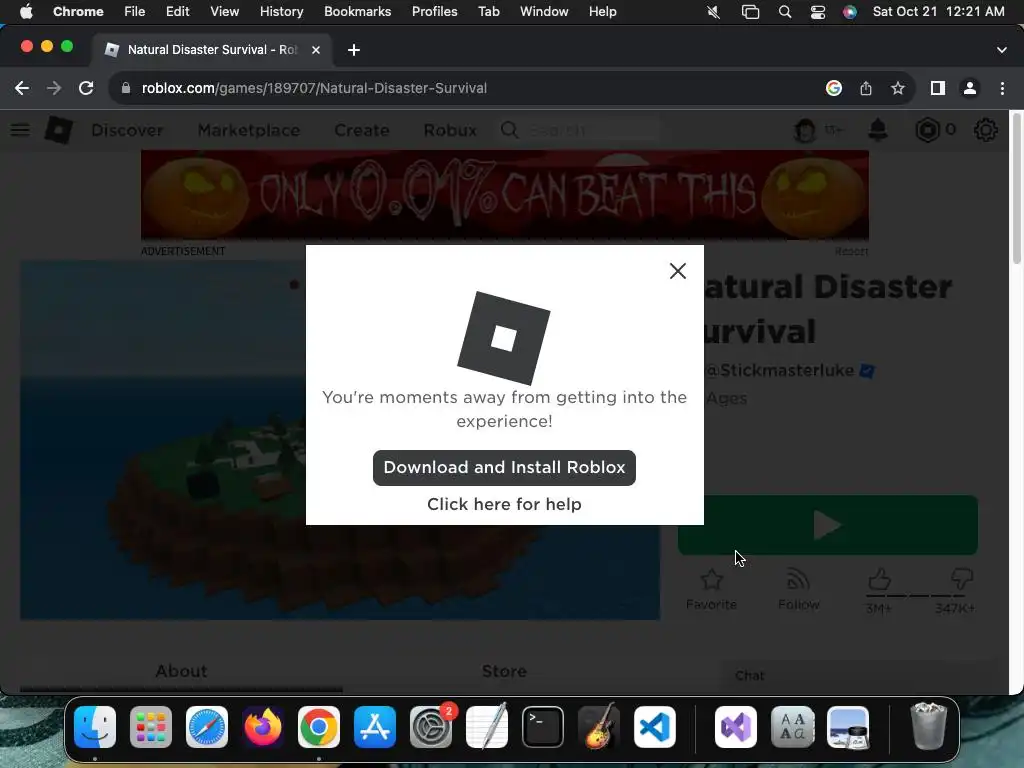Favorite this experience with the star
This screenshot has width=1024, height=768.
point(711,589)
